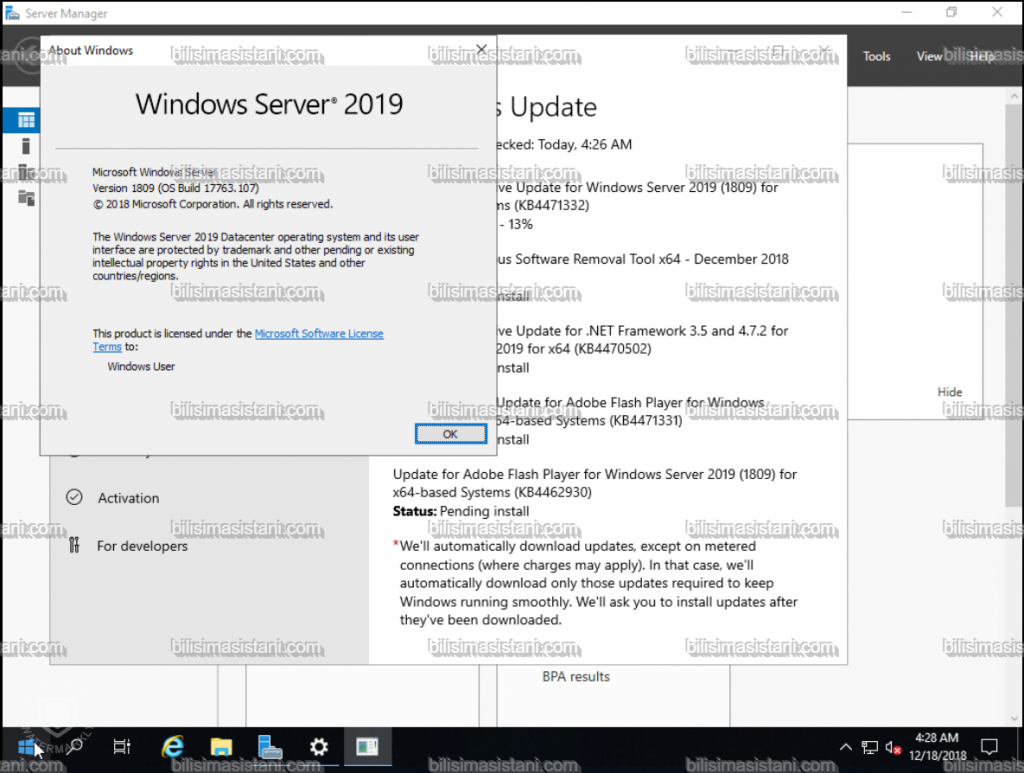Viewport: 1024px width, 773px height.
Task: Open File and Storage Services sidebar icon
Action: pyautogui.click(x=26, y=198)
